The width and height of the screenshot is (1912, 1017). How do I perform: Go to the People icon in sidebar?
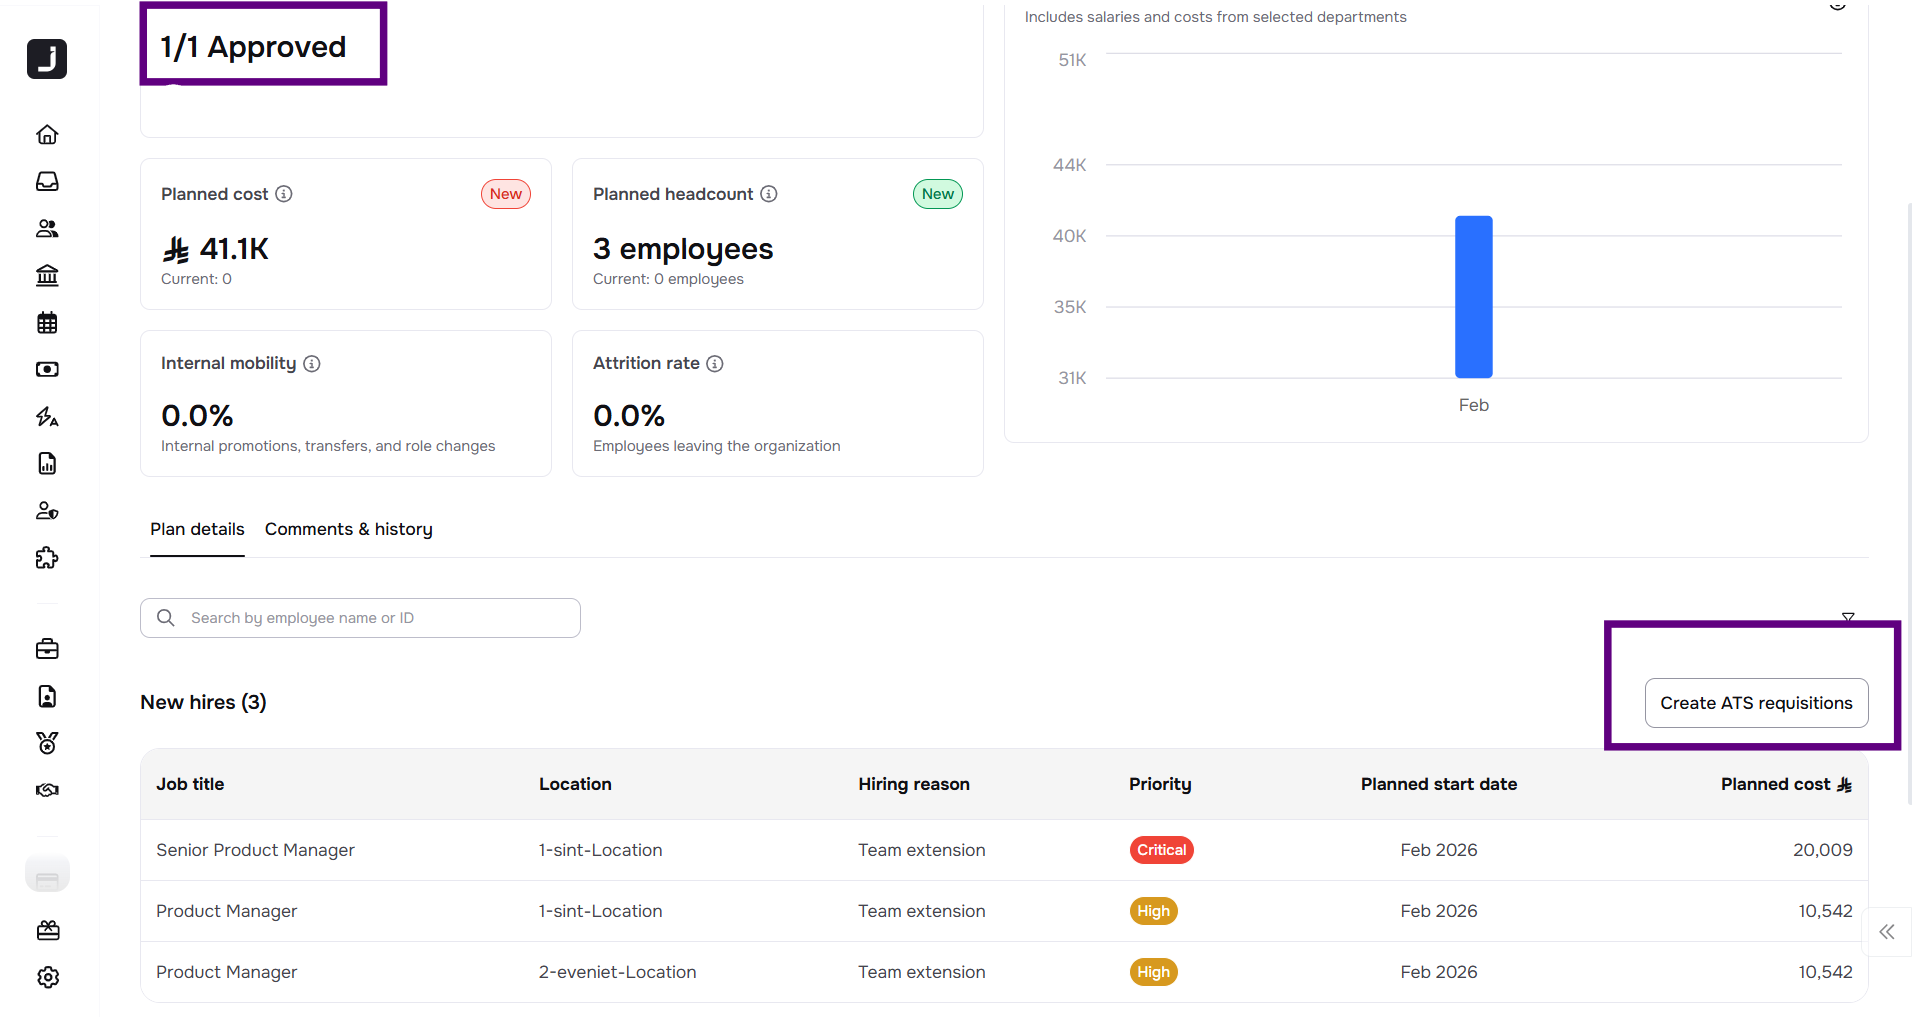[x=47, y=229]
